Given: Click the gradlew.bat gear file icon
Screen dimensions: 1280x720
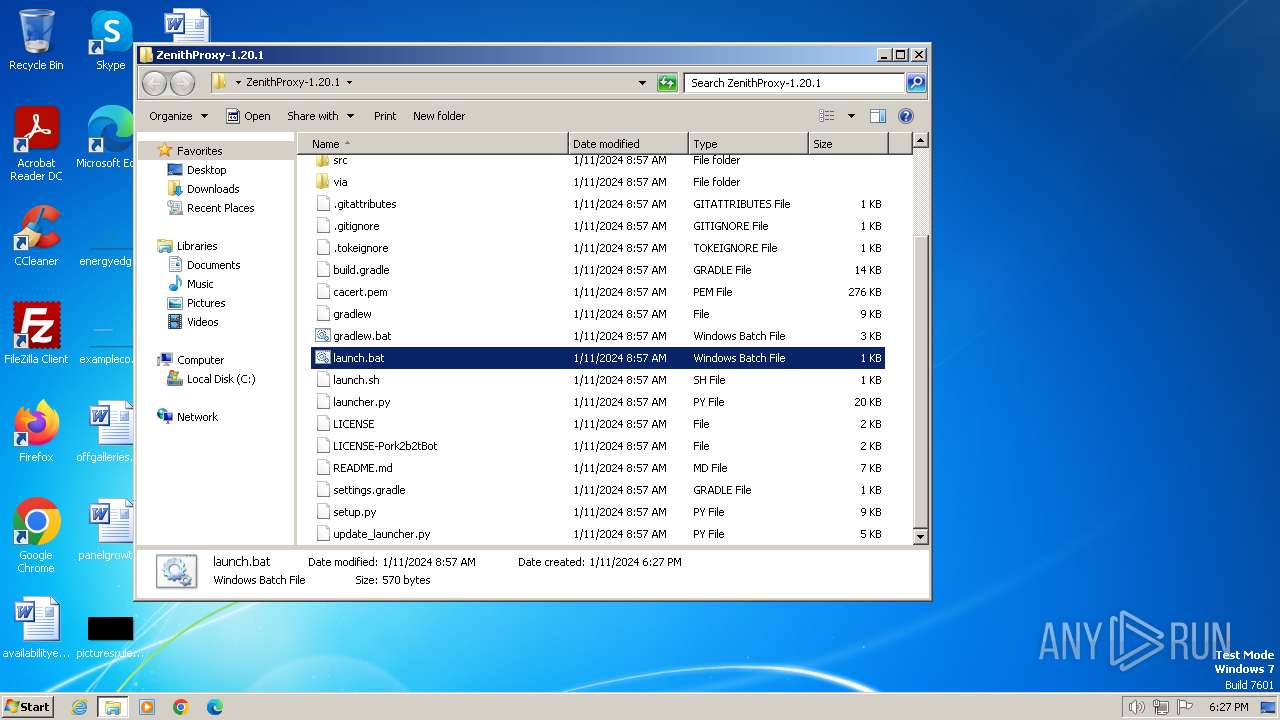Looking at the screenshot, I should coord(322,336).
